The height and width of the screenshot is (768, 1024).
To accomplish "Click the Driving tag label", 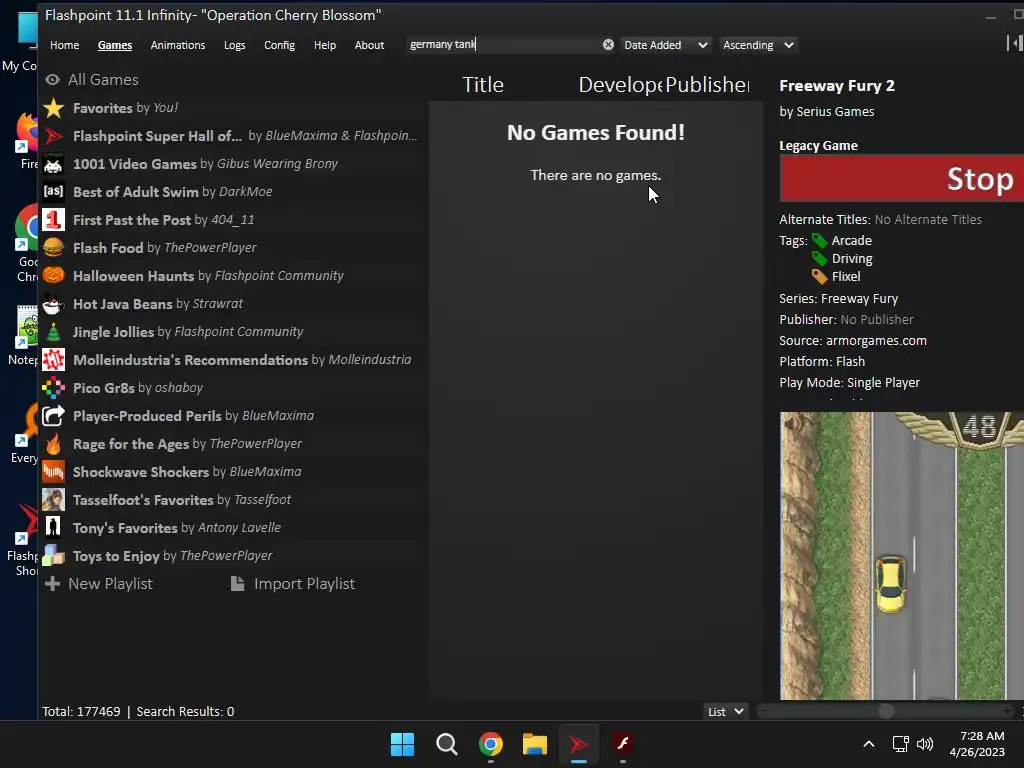I will click(x=852, y=259).
